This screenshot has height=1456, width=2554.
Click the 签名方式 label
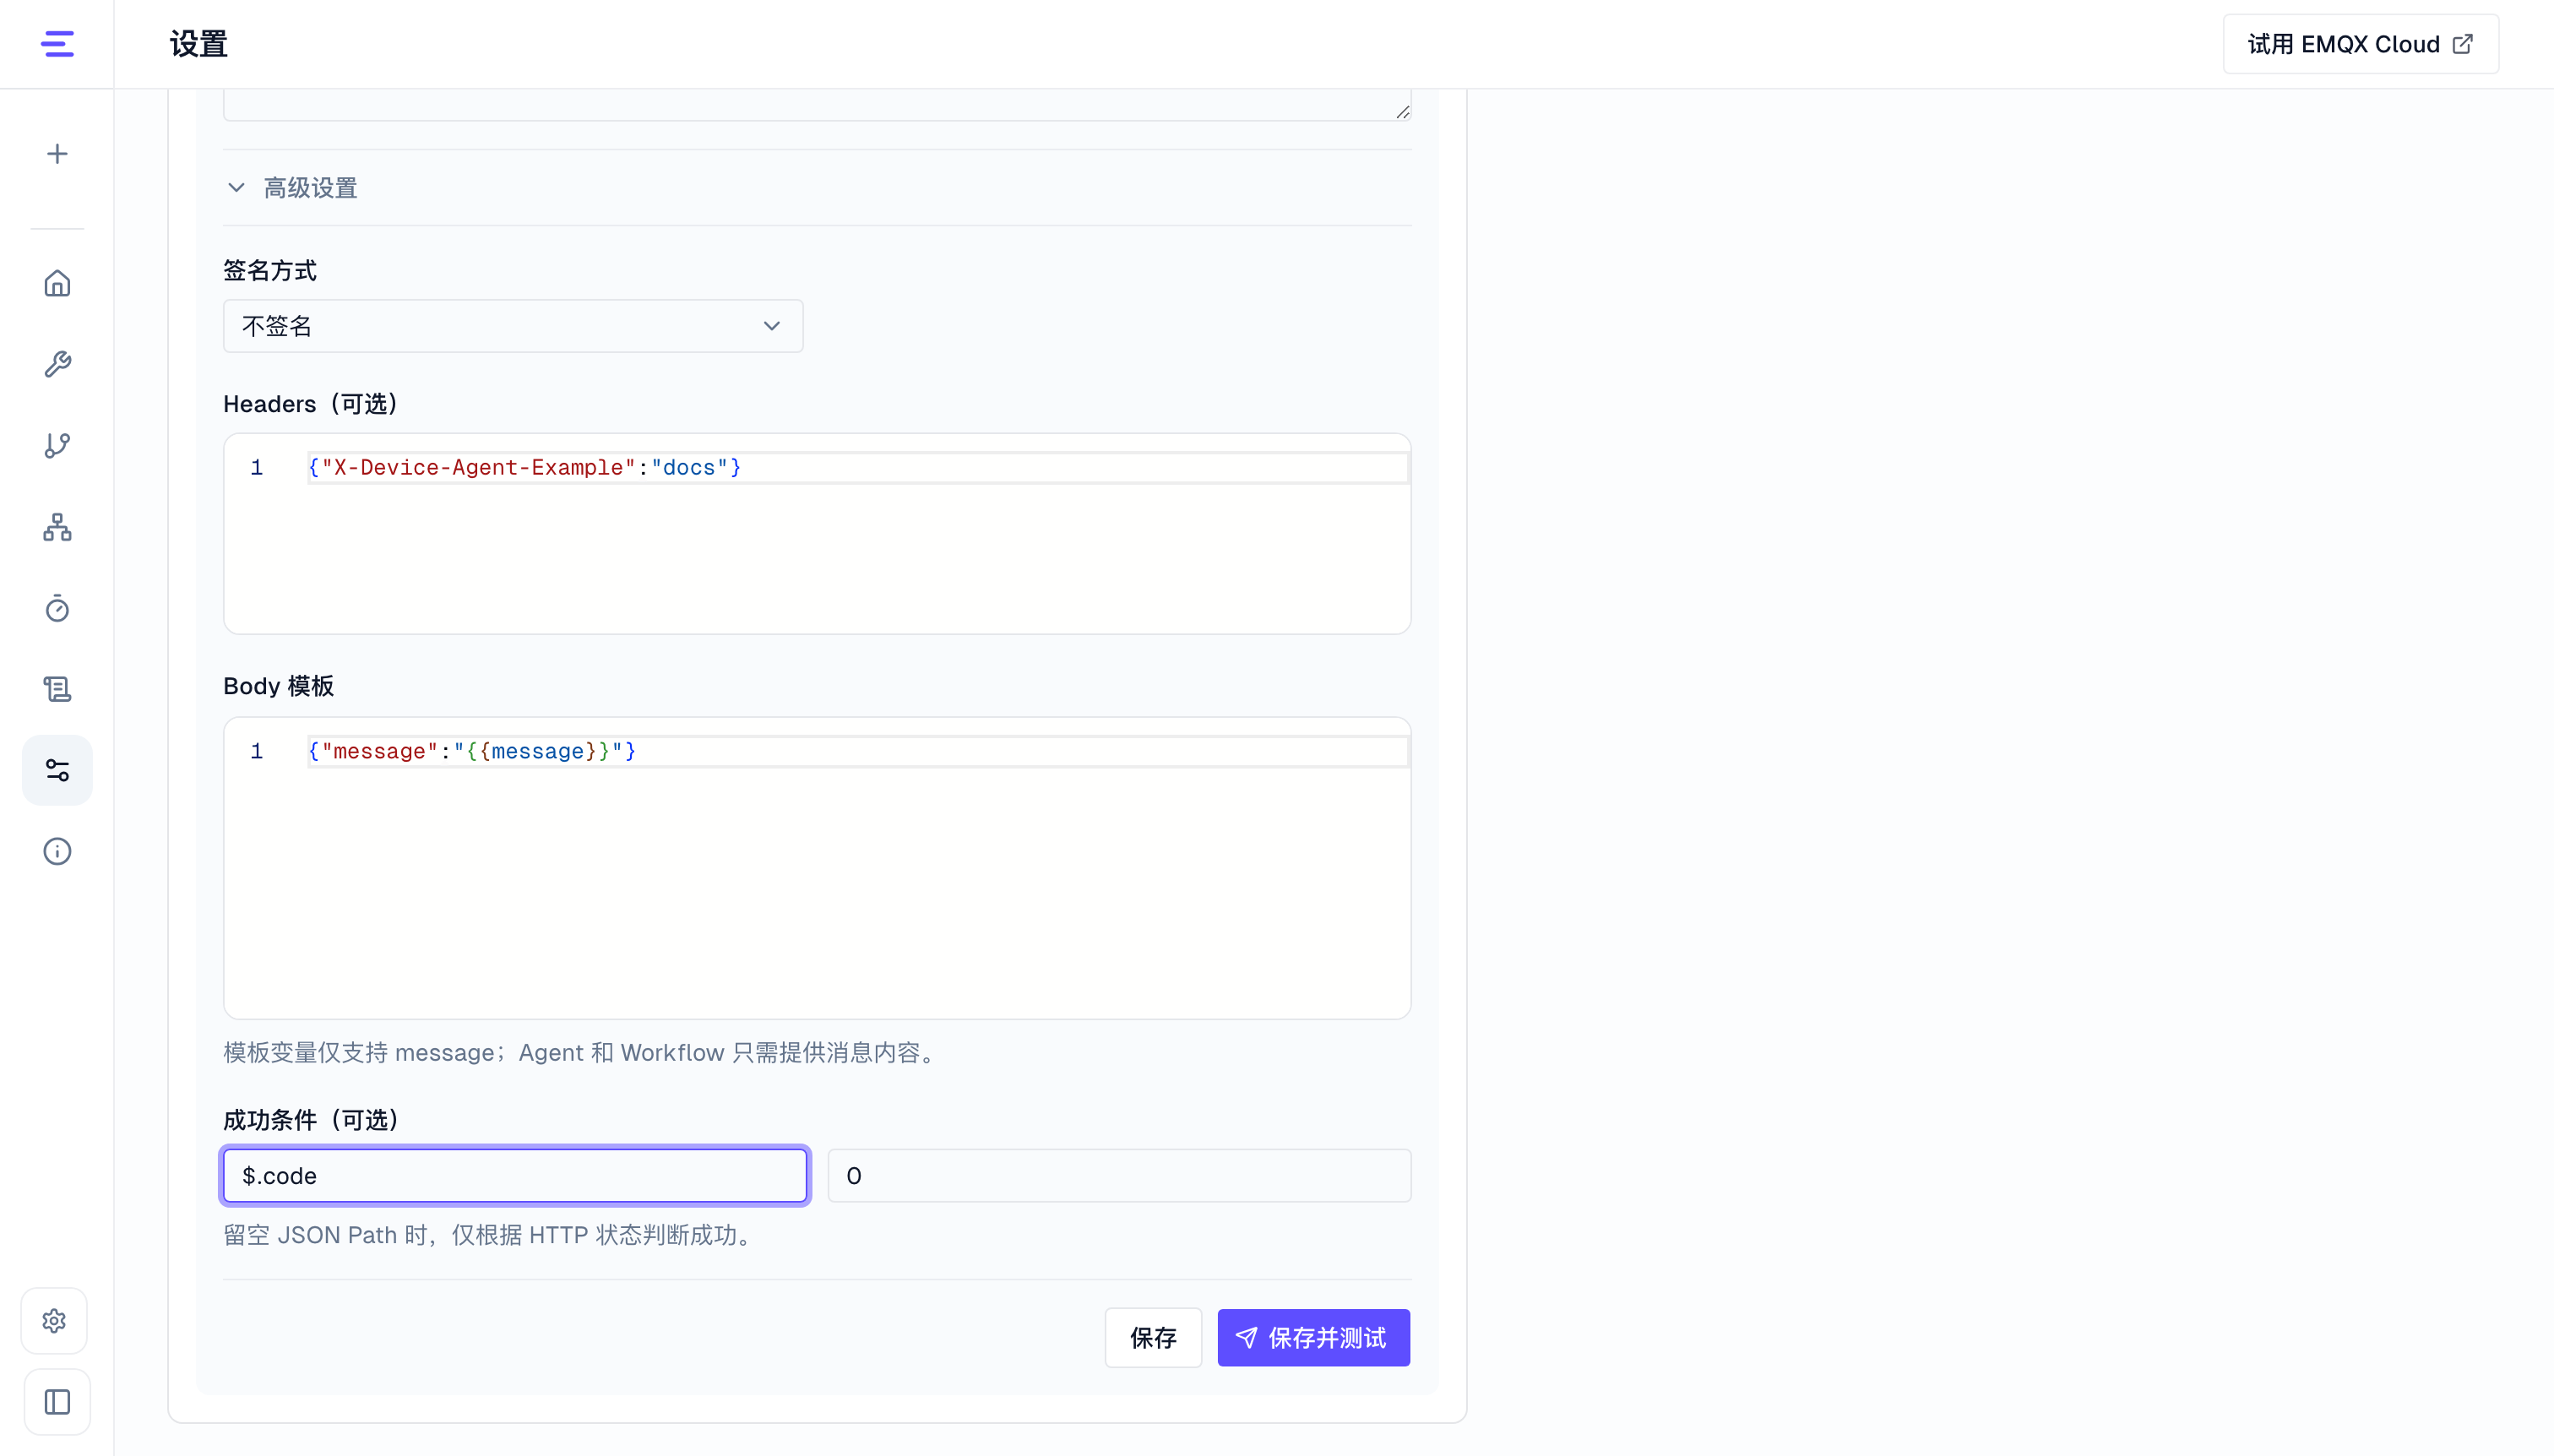point(269,271)
